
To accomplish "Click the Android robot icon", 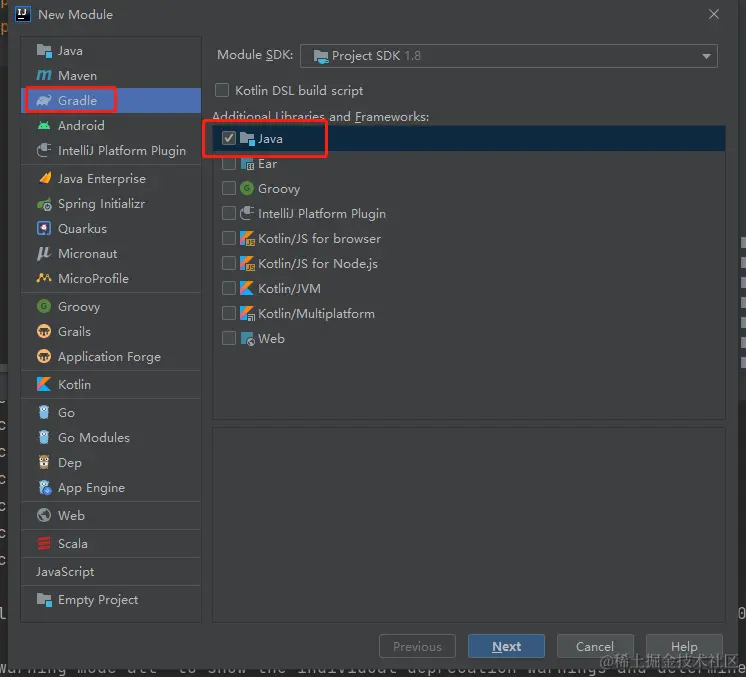I will coord(44,126).
